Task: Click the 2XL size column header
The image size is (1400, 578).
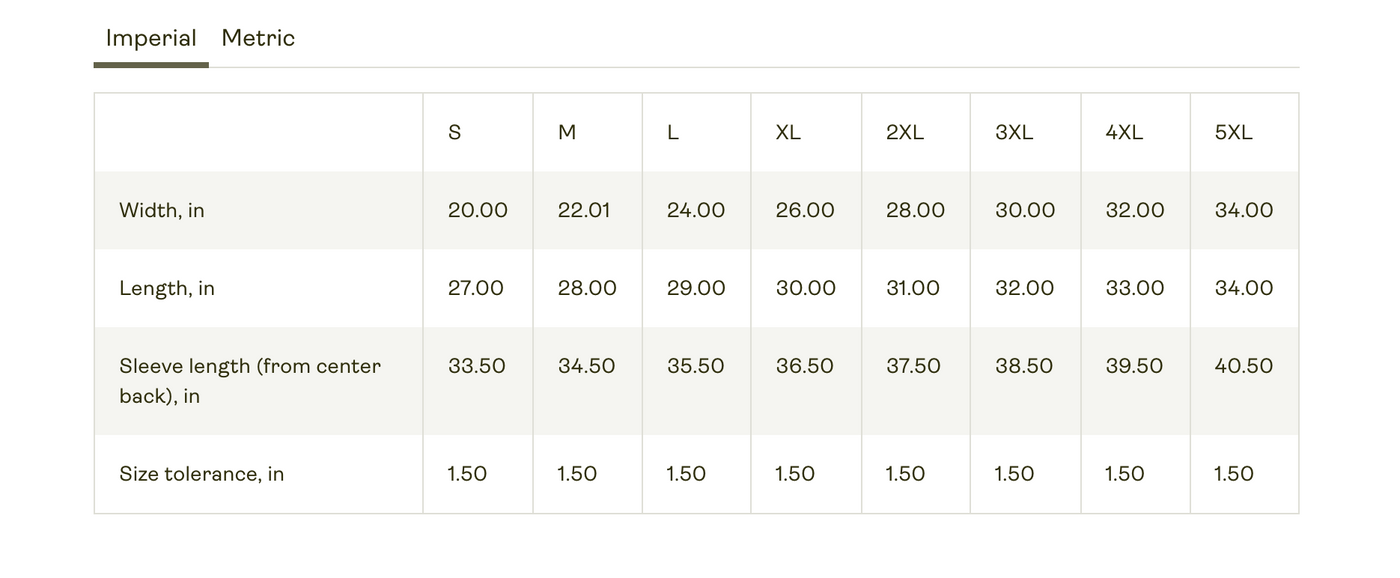Action: click(x=905, y=132)
